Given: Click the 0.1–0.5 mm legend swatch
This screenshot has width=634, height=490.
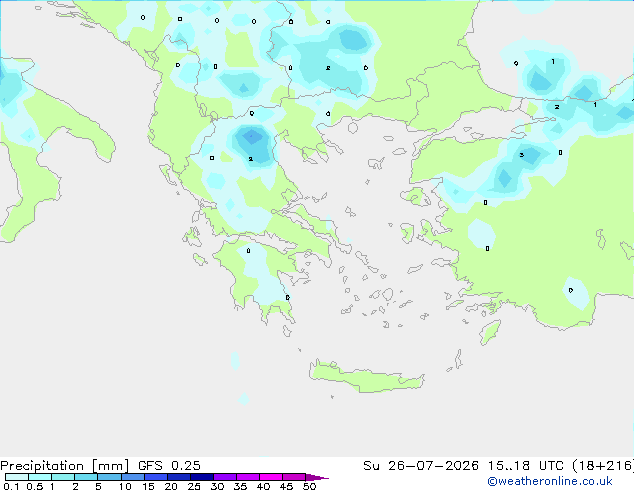Looking at the screenshot, I should click(17, 477).
